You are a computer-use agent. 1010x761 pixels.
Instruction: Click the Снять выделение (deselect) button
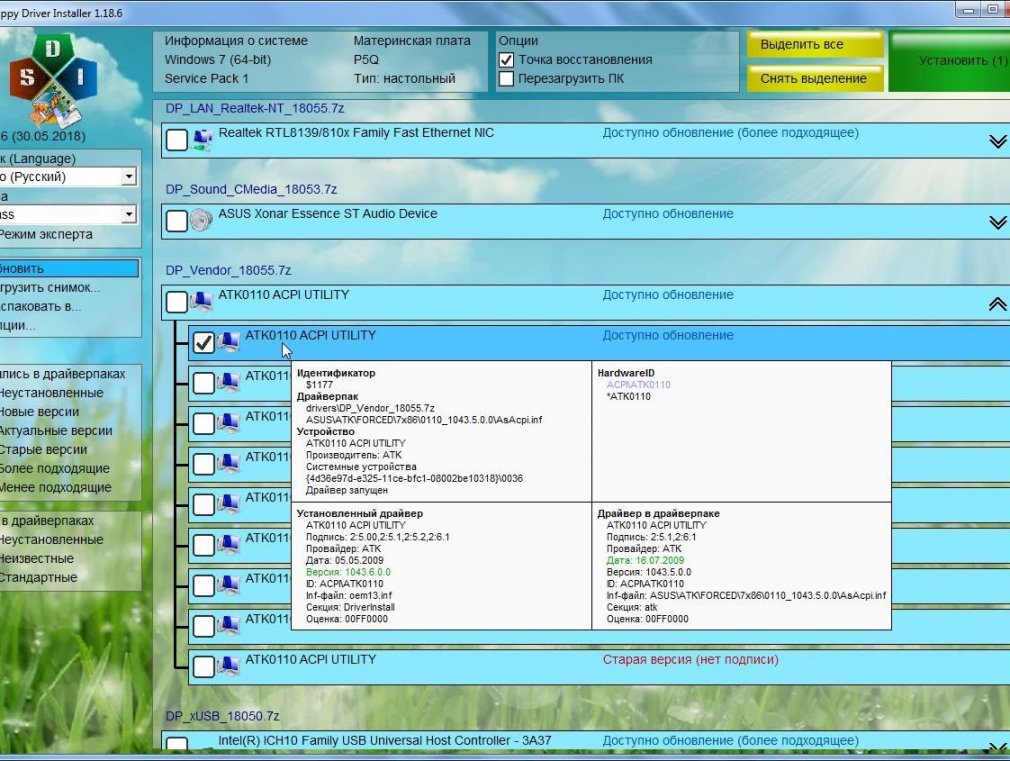(815, 79)
